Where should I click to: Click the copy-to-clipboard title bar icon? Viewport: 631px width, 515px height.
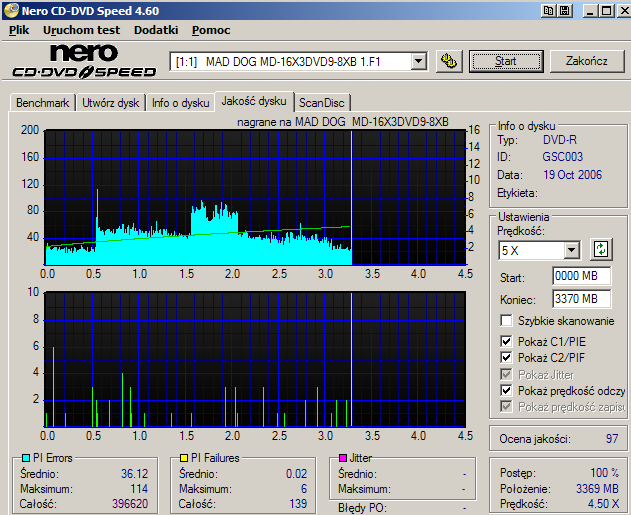(549, 11)
